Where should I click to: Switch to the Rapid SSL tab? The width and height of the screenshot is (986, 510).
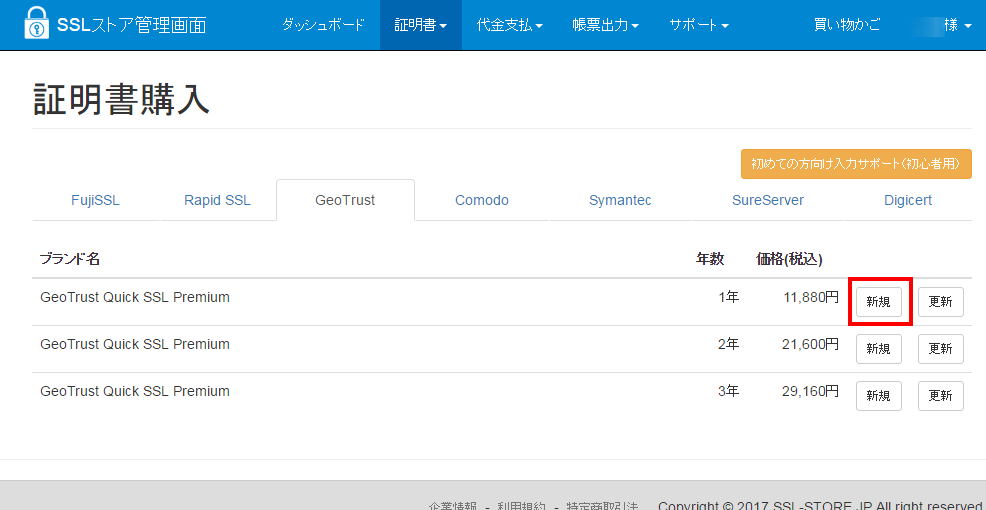coord(218,201)
